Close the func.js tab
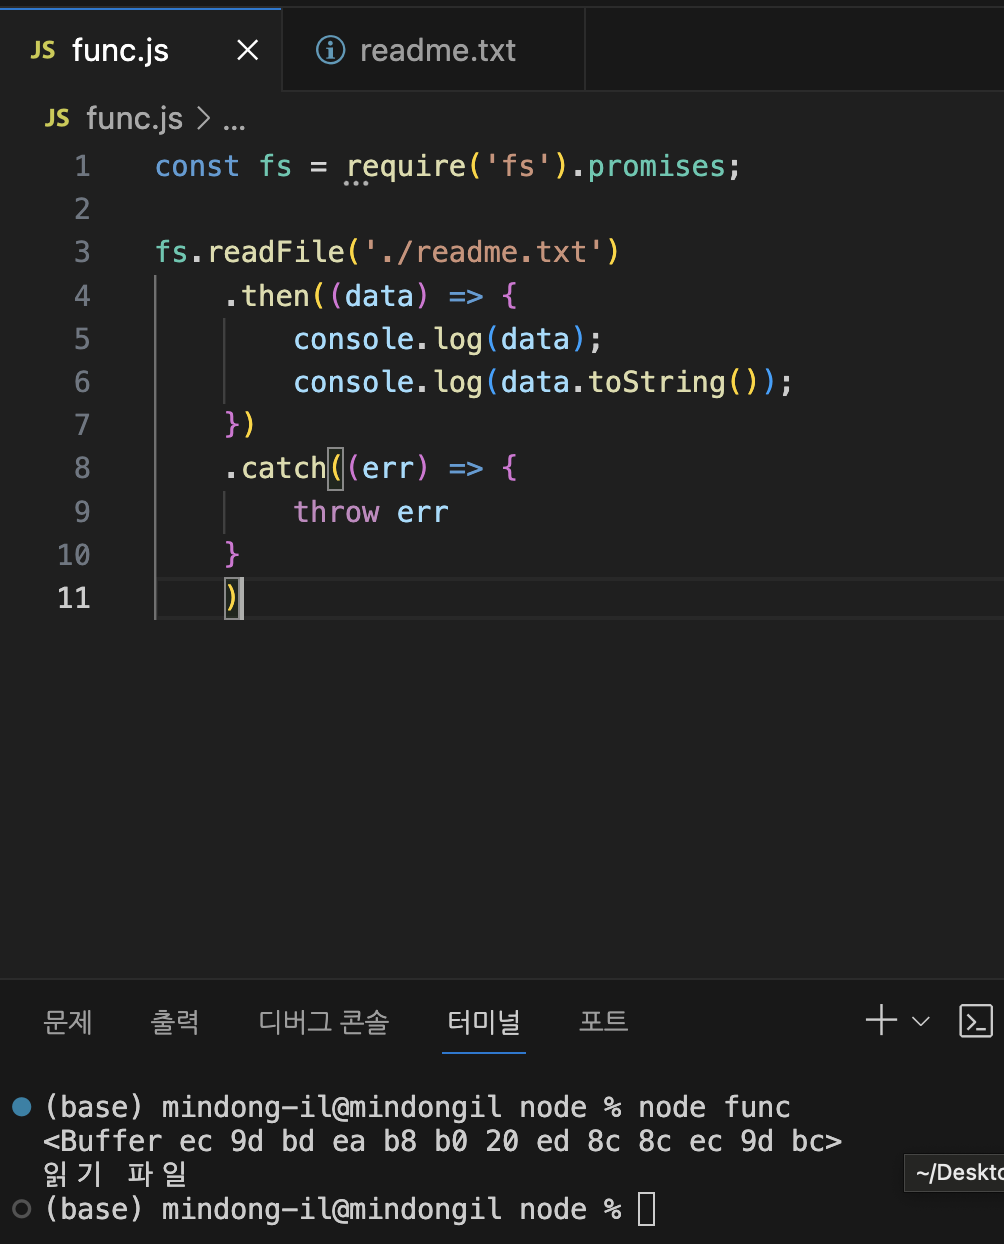1004x1244 pixels. pos(247,50)
